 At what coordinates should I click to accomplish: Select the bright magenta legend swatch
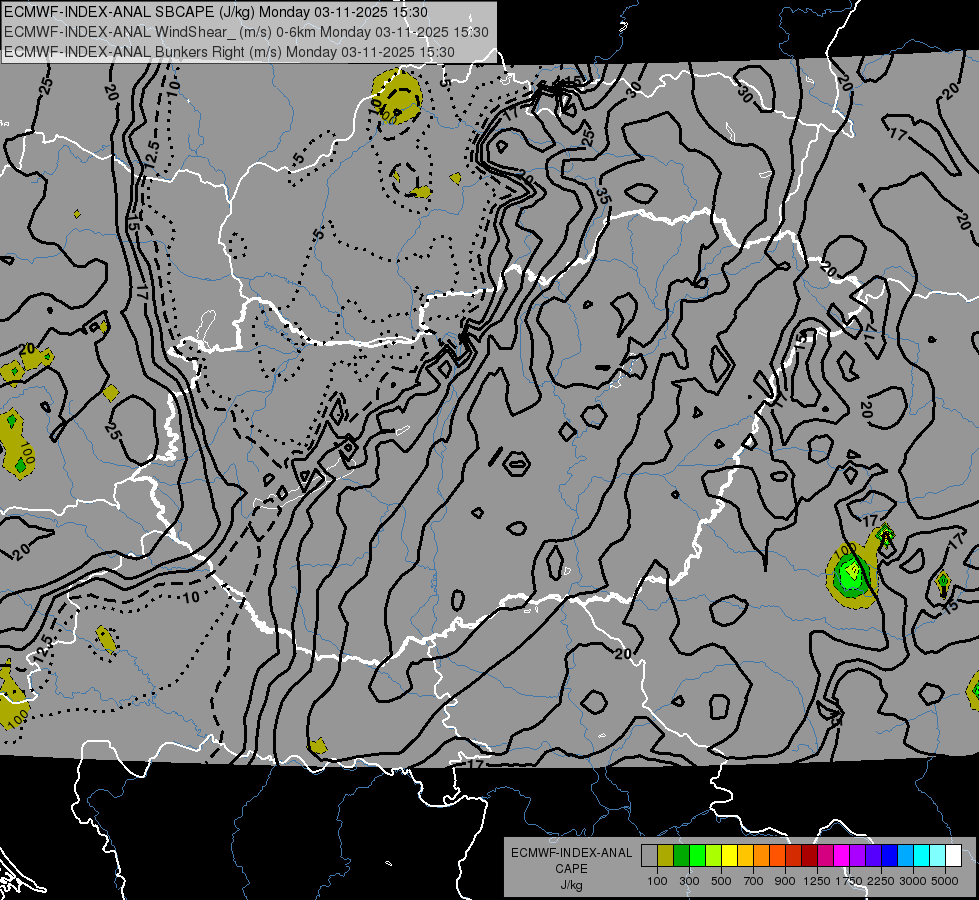(842, 856)
